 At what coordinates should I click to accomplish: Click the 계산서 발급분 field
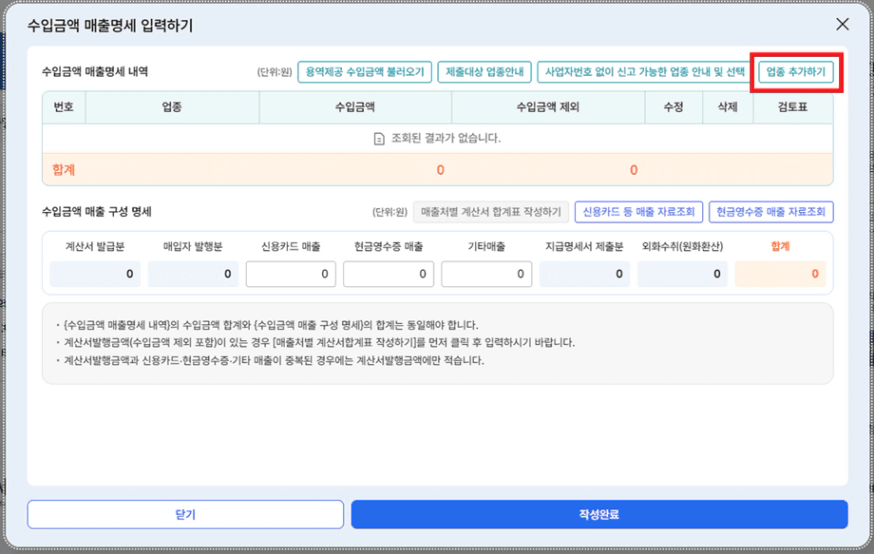pos(94,273)
